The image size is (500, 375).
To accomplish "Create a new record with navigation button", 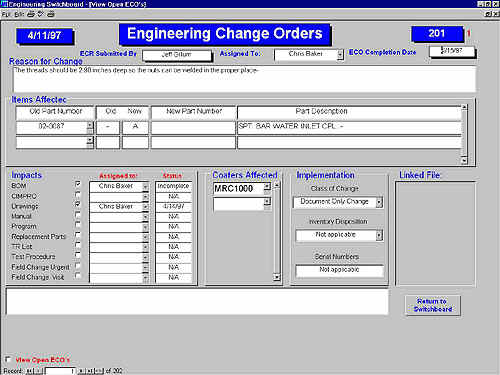I will tap(99, 371).
